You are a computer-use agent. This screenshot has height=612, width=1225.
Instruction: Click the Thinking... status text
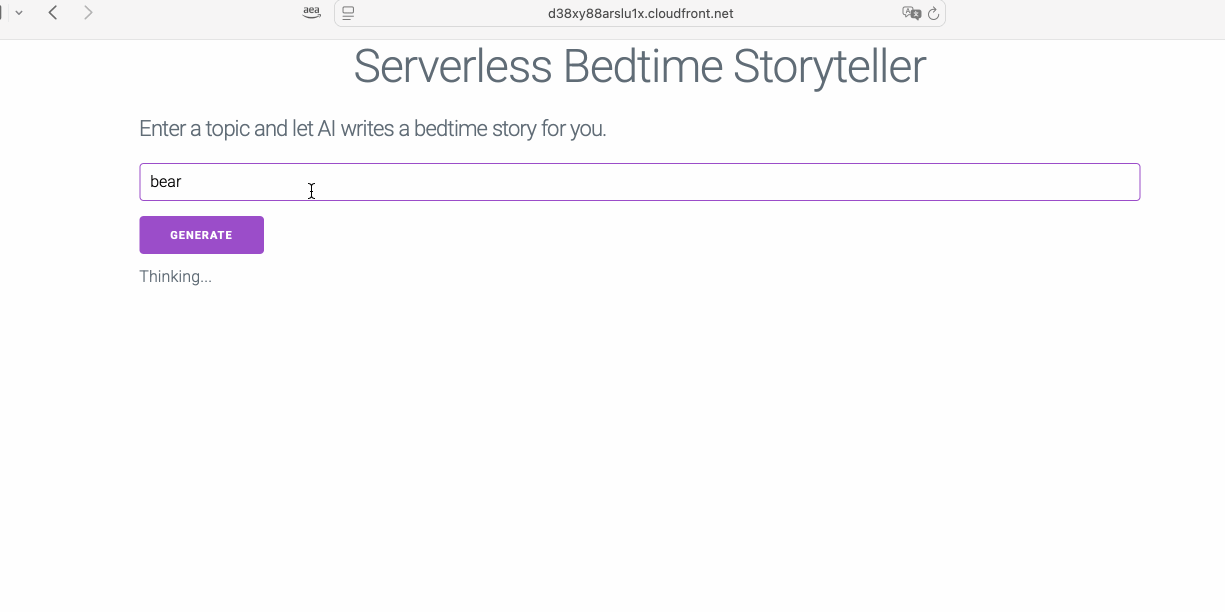tap(175, 277)
